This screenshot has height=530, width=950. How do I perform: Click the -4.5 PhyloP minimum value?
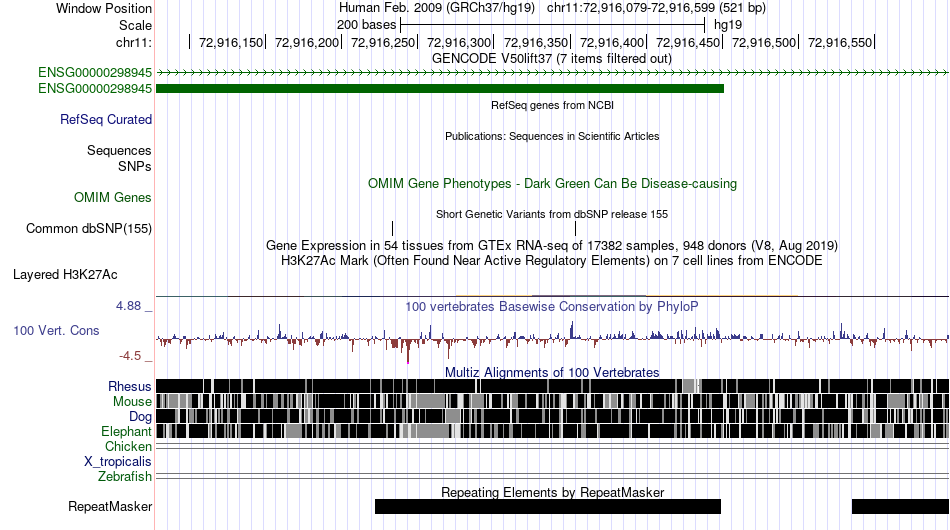tap(130, 356)
